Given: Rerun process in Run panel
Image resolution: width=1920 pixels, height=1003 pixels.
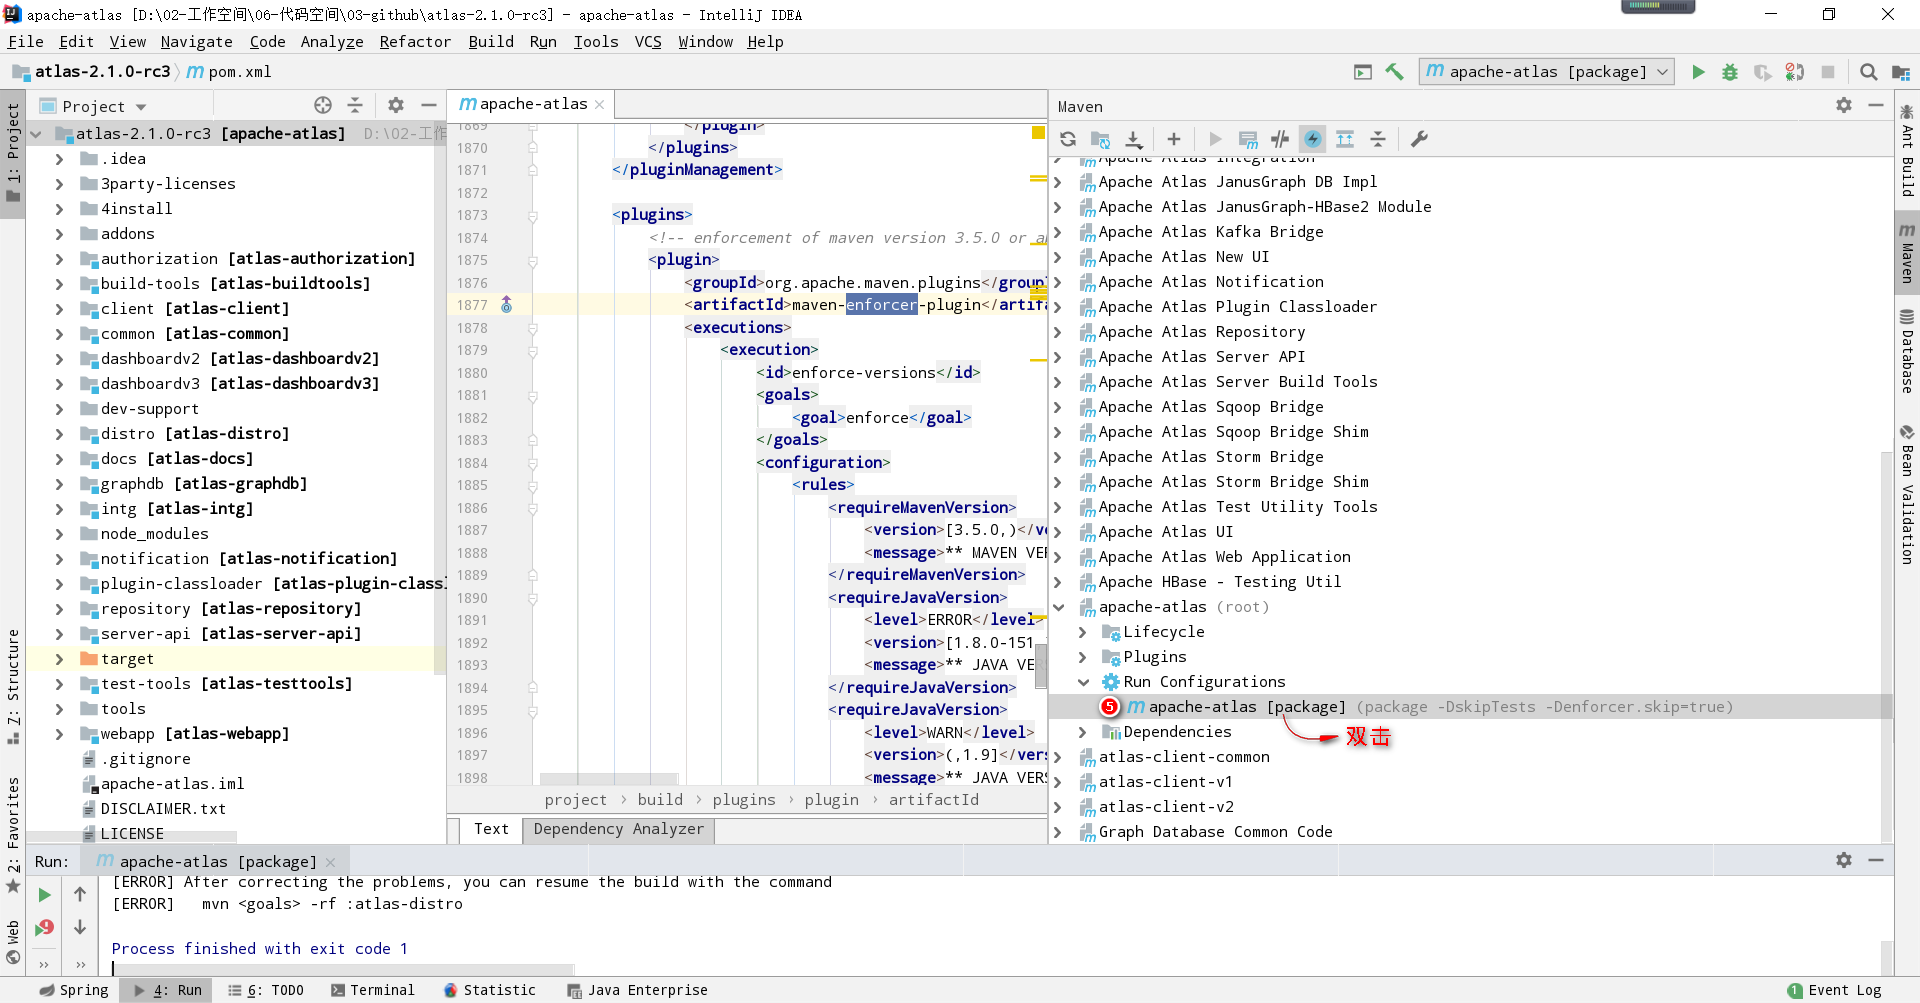Looking at the screenshot, I should pyautogui.click(x=44, y=895).
